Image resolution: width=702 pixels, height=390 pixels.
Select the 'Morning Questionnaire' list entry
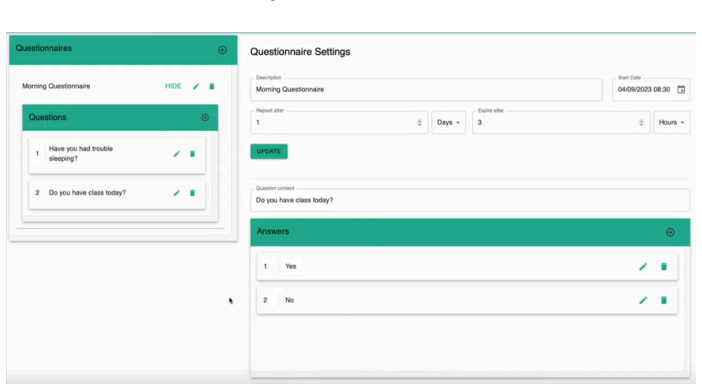56,86
